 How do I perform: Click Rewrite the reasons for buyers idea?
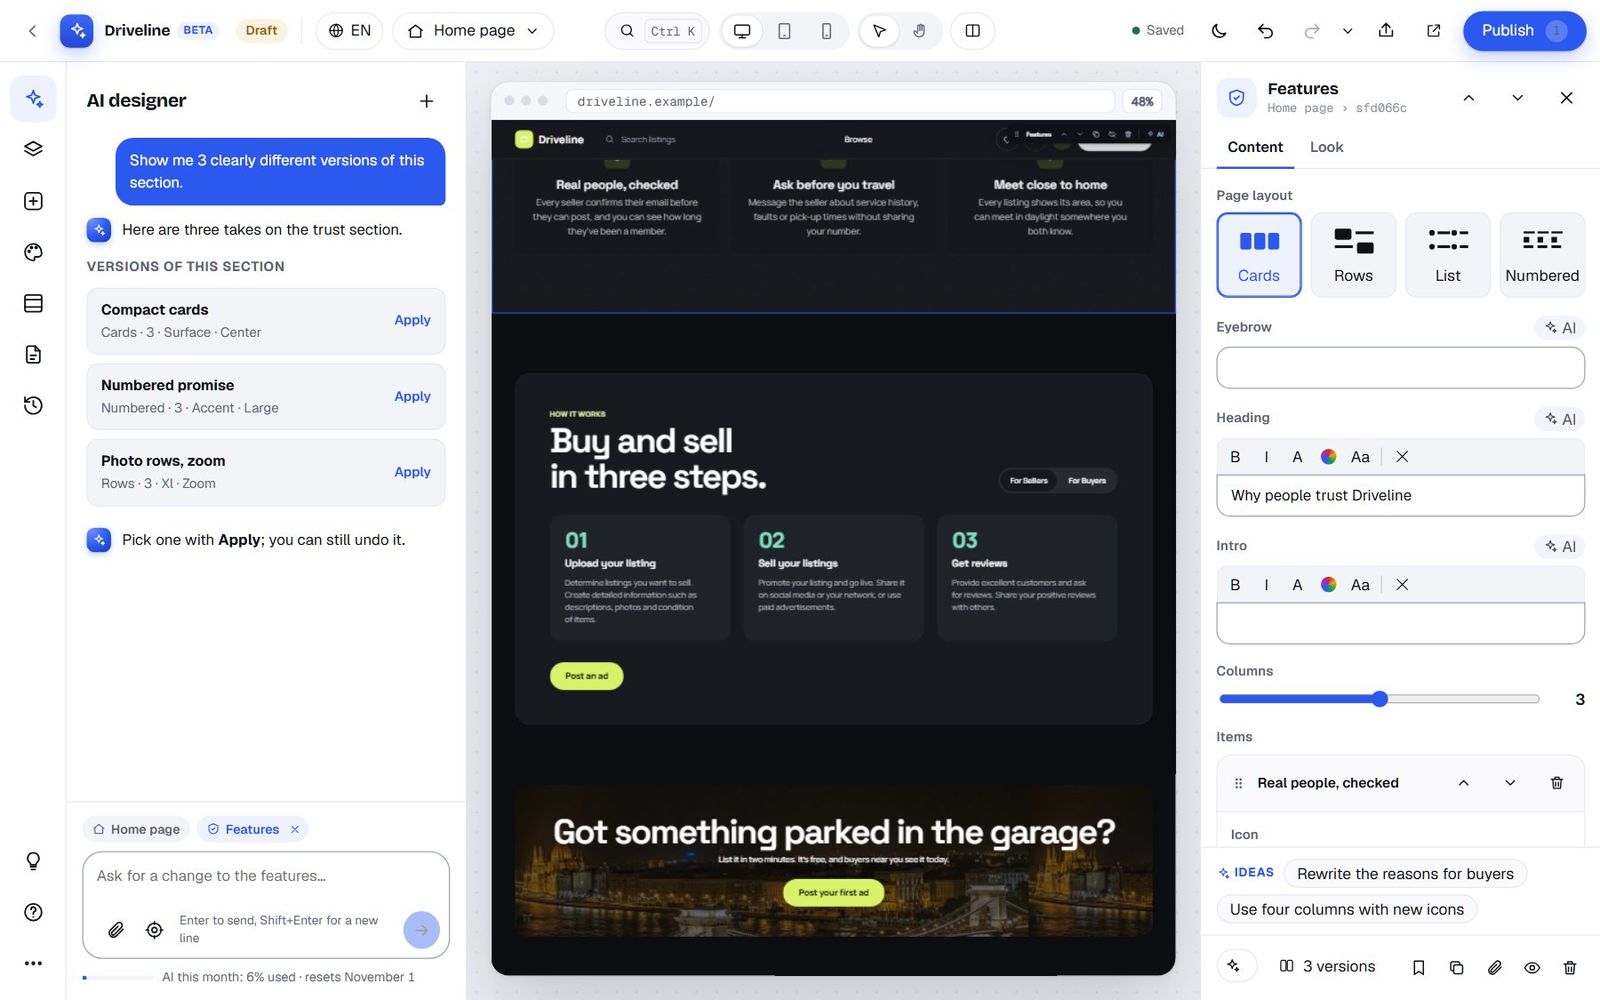click(x=1405, y=874)
